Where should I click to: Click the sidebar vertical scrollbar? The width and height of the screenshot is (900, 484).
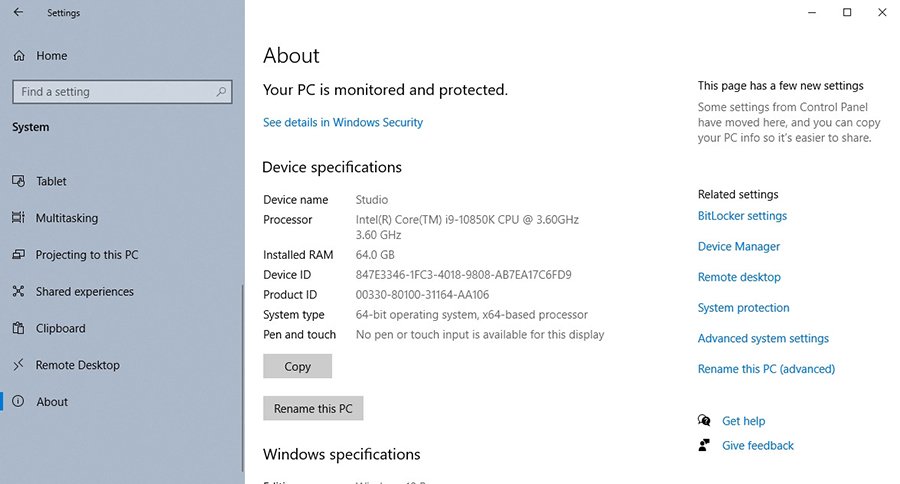(242, 380)
